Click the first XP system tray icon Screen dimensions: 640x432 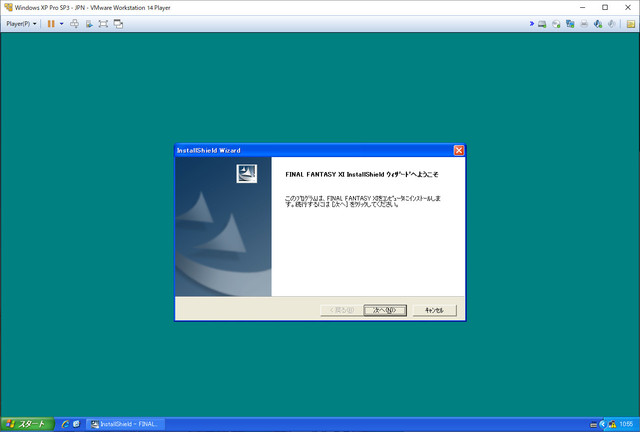pos(594,425)
